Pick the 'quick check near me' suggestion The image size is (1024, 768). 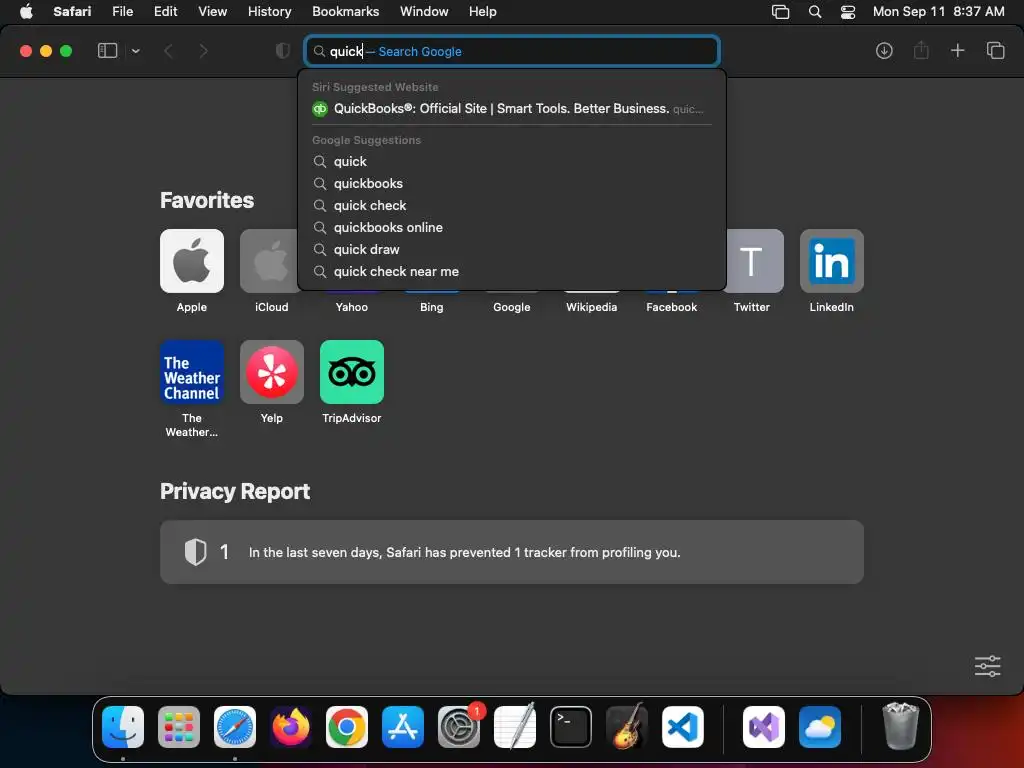(x=512, y=272)
